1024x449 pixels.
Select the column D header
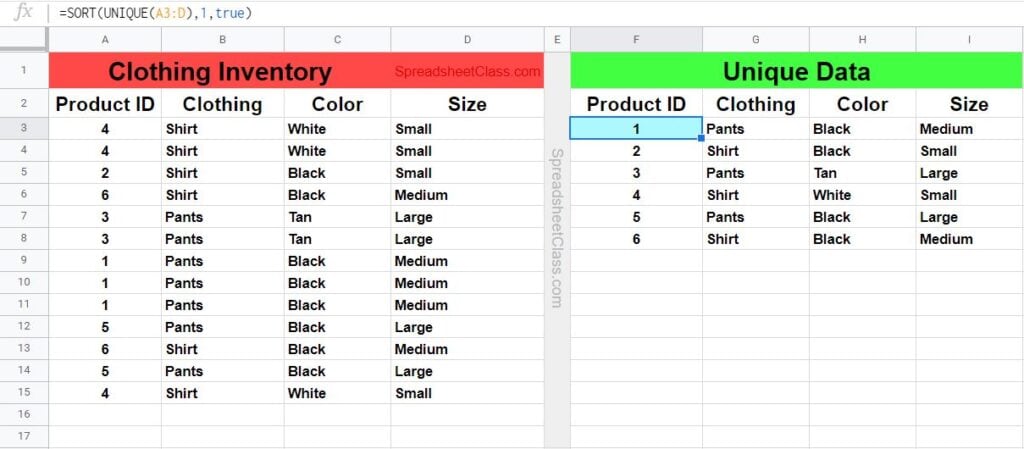pyautogui.click(x=467, y=40)
